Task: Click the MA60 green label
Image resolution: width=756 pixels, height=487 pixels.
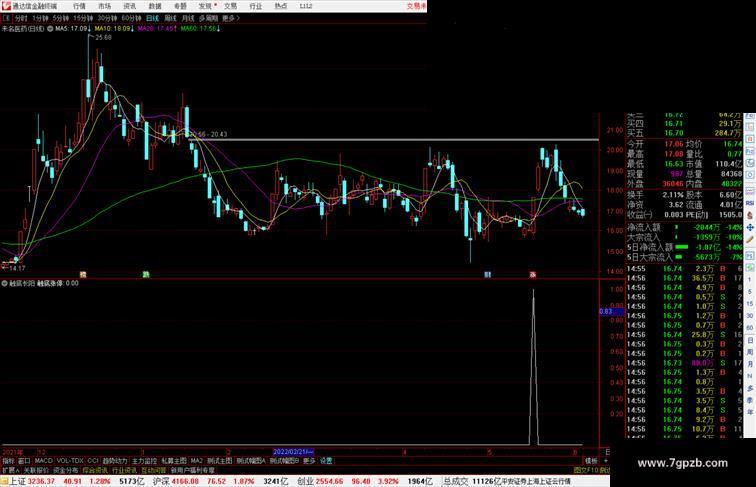Action: [x=201, y=29]
